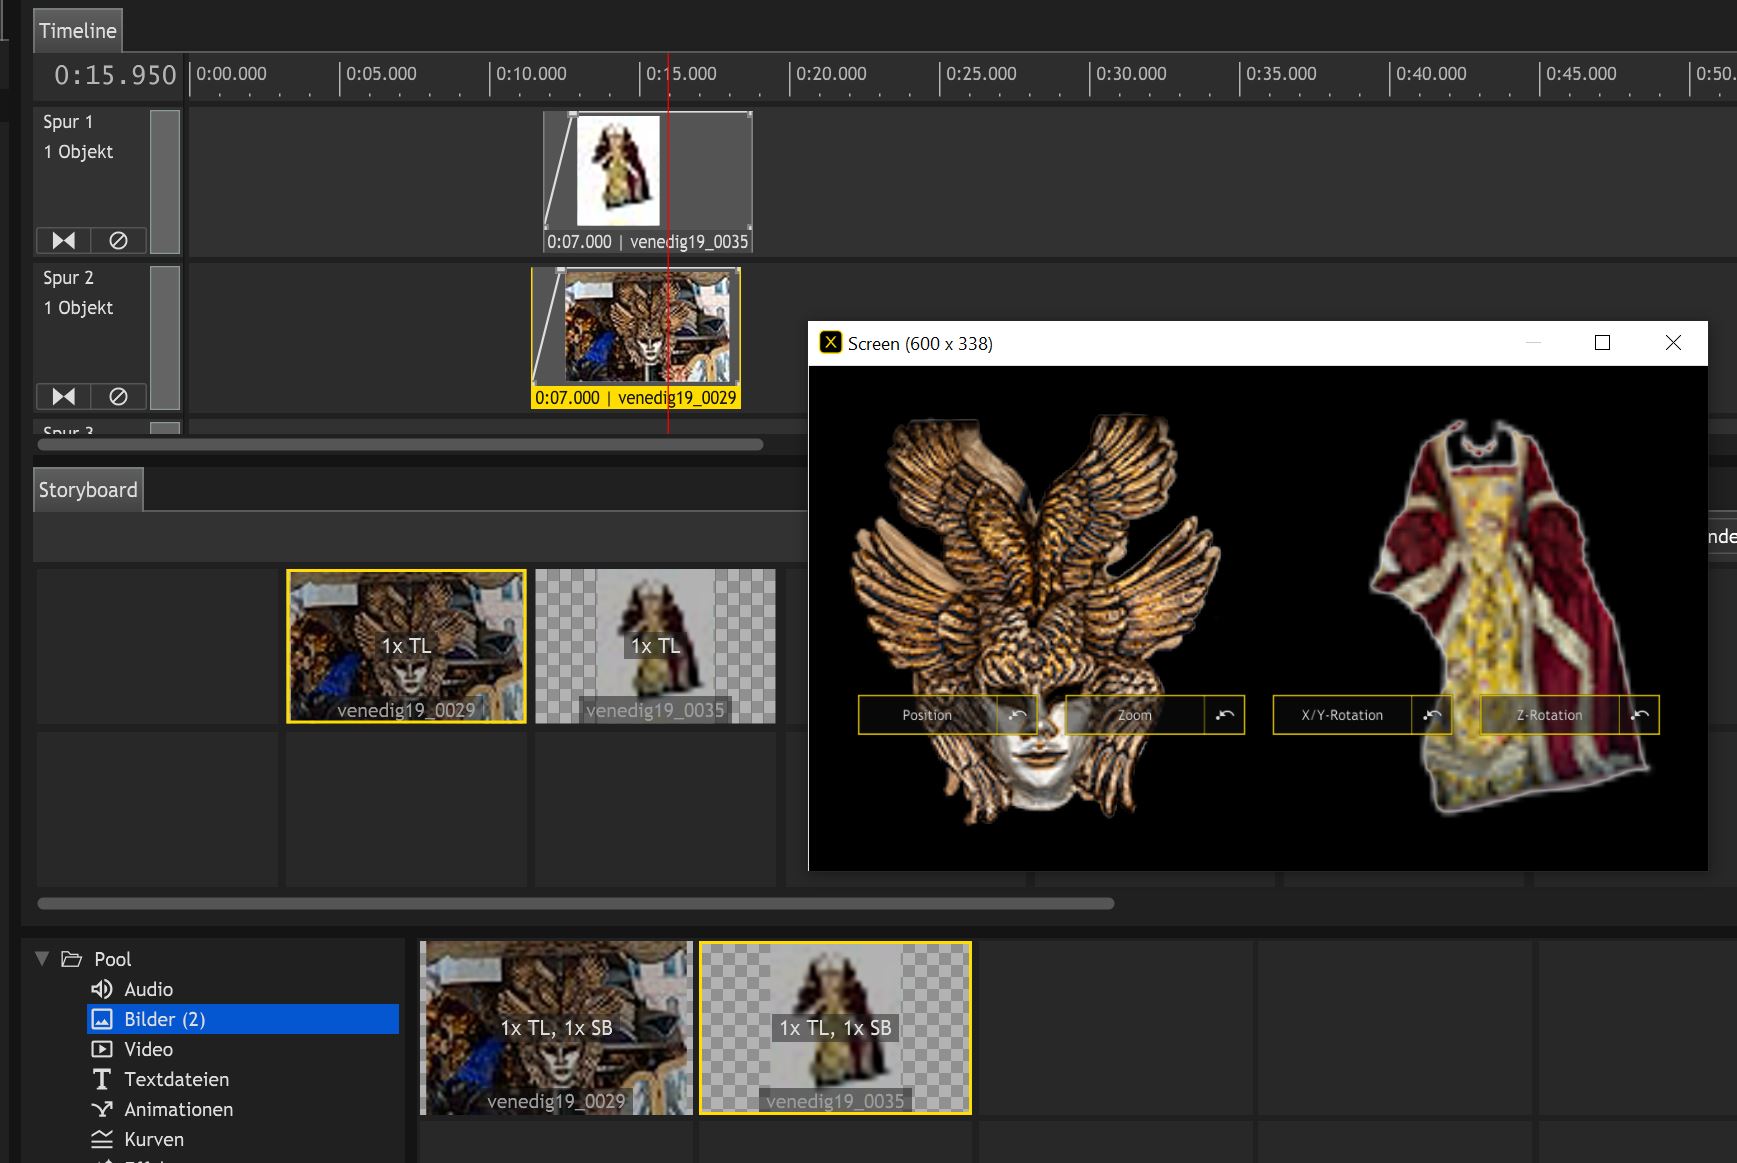Select Bilder (2) in the pool
1737x1163 pixels.
(243, 1019)
